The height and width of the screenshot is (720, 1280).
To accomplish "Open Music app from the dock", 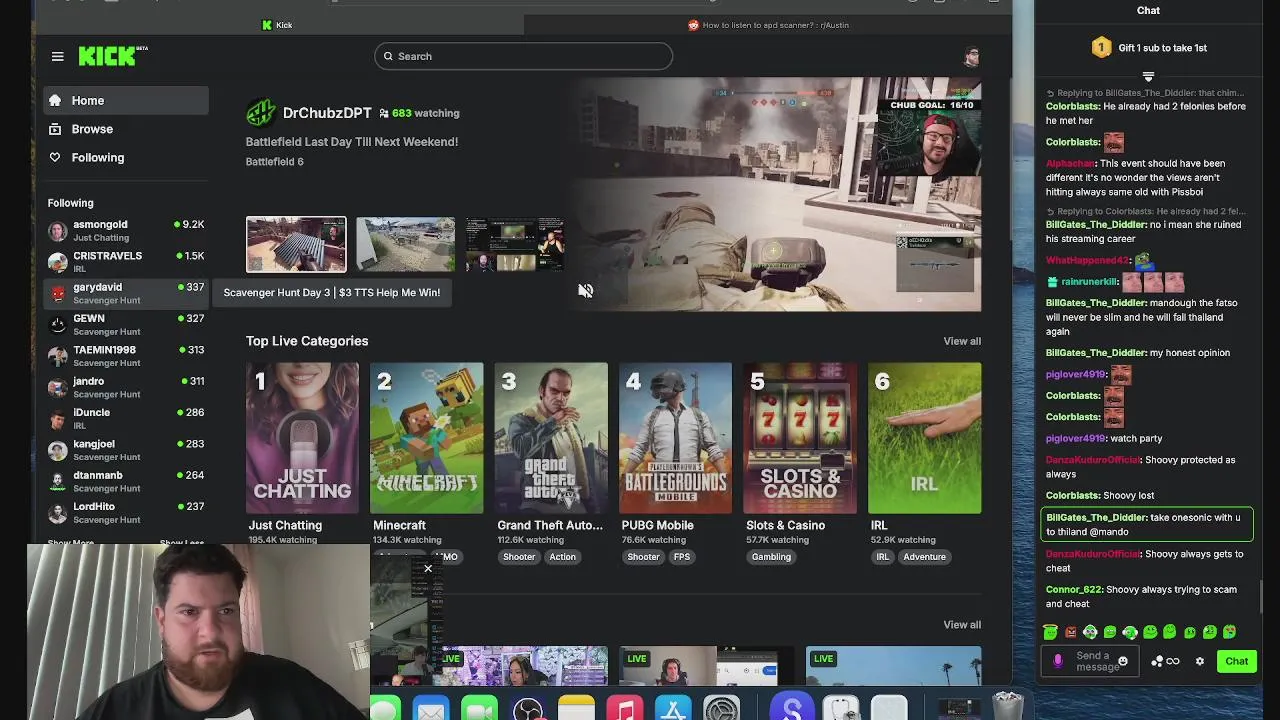I will coord(625,707).
